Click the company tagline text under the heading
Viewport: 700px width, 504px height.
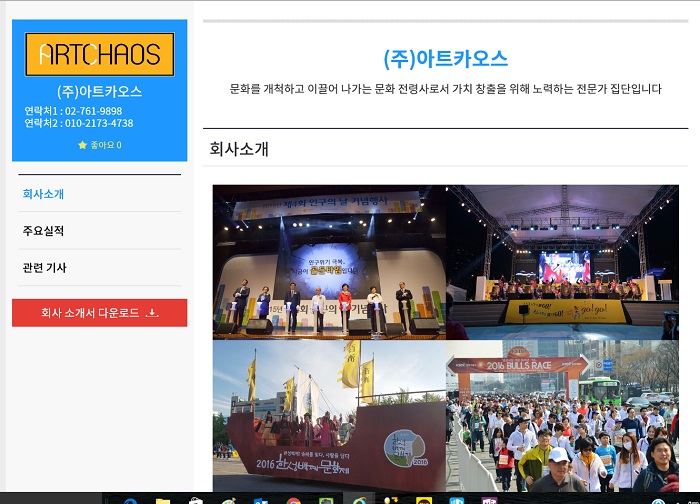coord(445,89)
